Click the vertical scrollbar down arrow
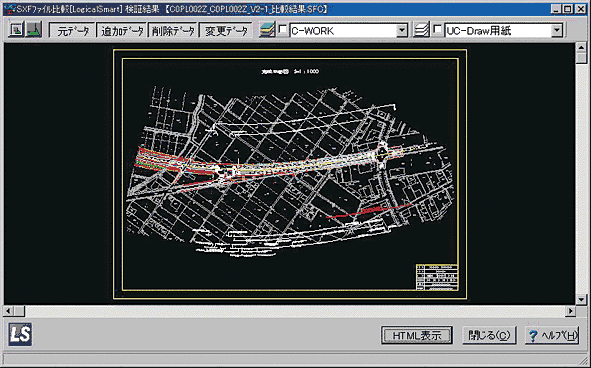 582,299
